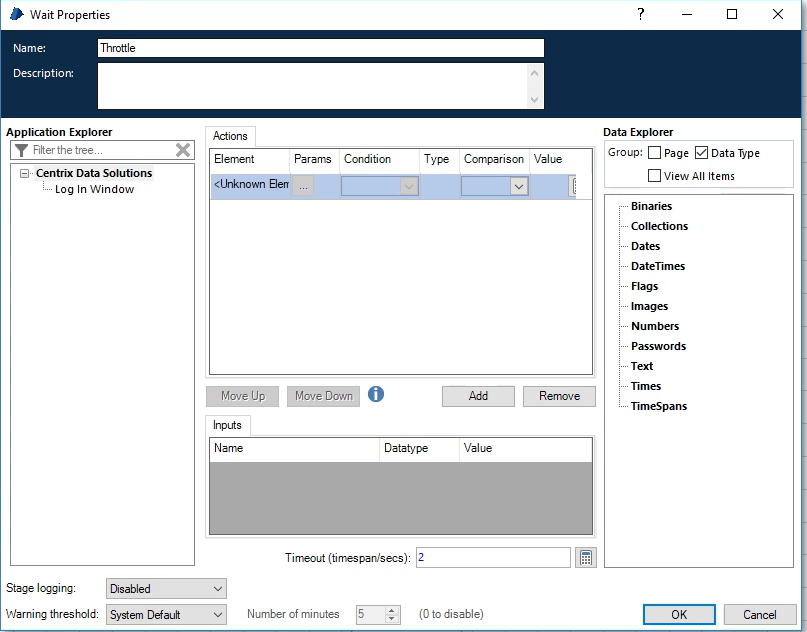Click the Timeout timespan input field

click(x=493, y=557)
